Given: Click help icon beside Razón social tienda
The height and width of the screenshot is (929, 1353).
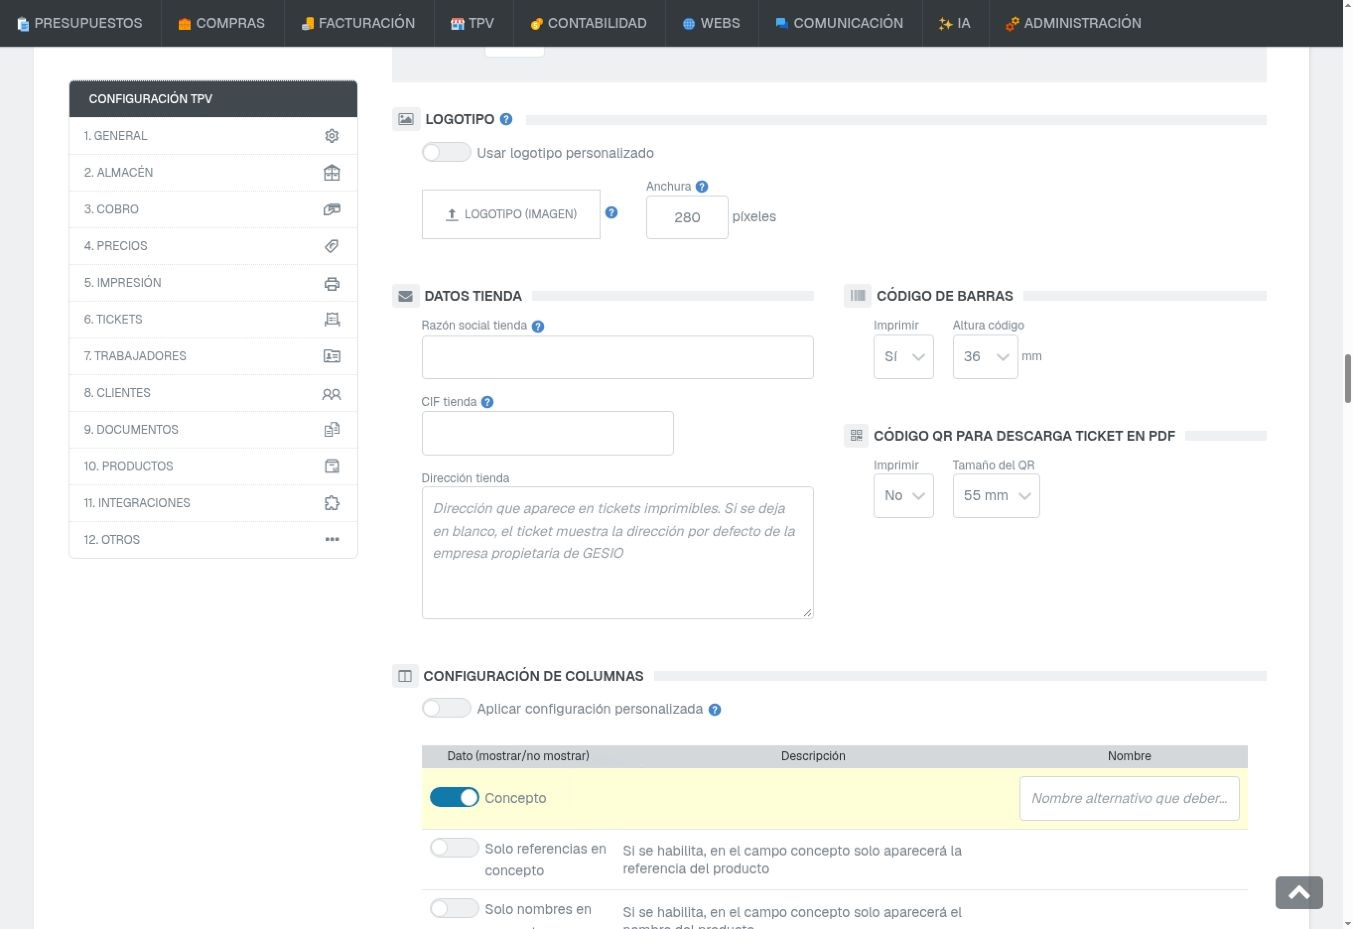Looking at the screenshot, I should [538, 326].
